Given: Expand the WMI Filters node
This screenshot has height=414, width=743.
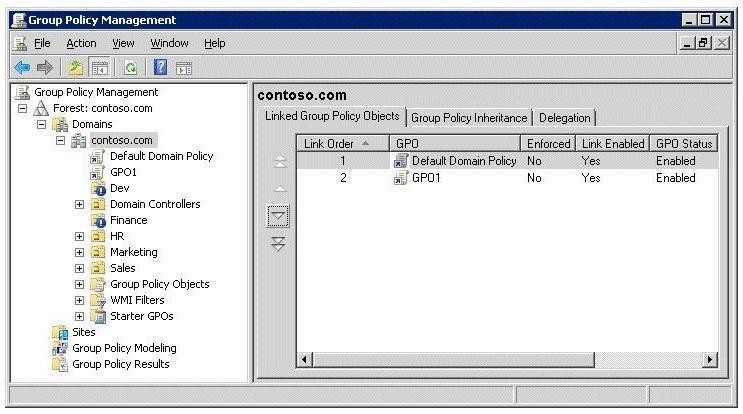Looking at the screenshot, I should click(79, 300).
